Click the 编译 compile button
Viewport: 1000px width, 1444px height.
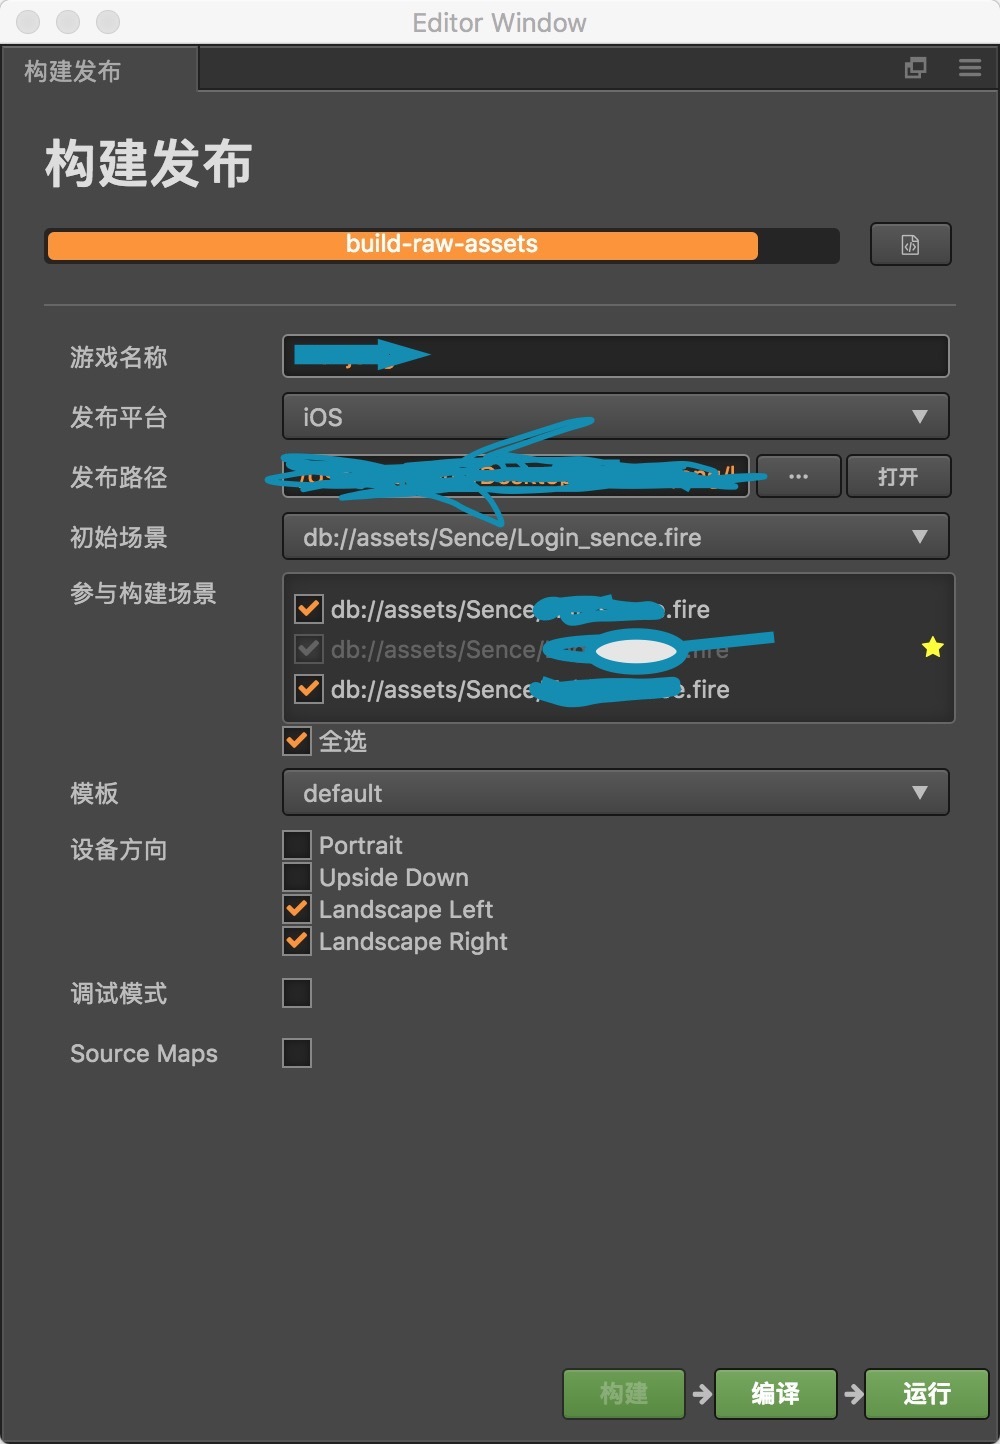point(776,1393)
